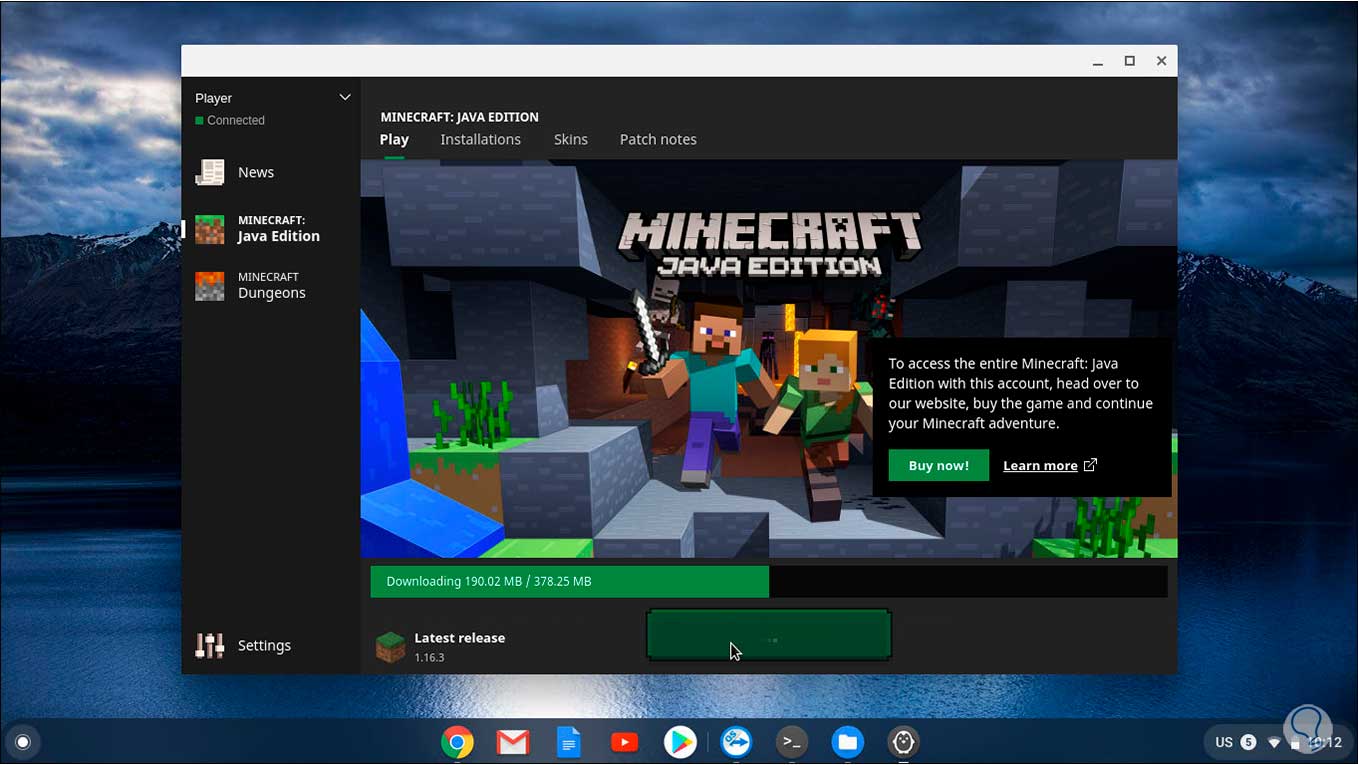Click the green Buy now! button
The width and height of the screenshot is (1358, 765).
(x=939, y=465)
